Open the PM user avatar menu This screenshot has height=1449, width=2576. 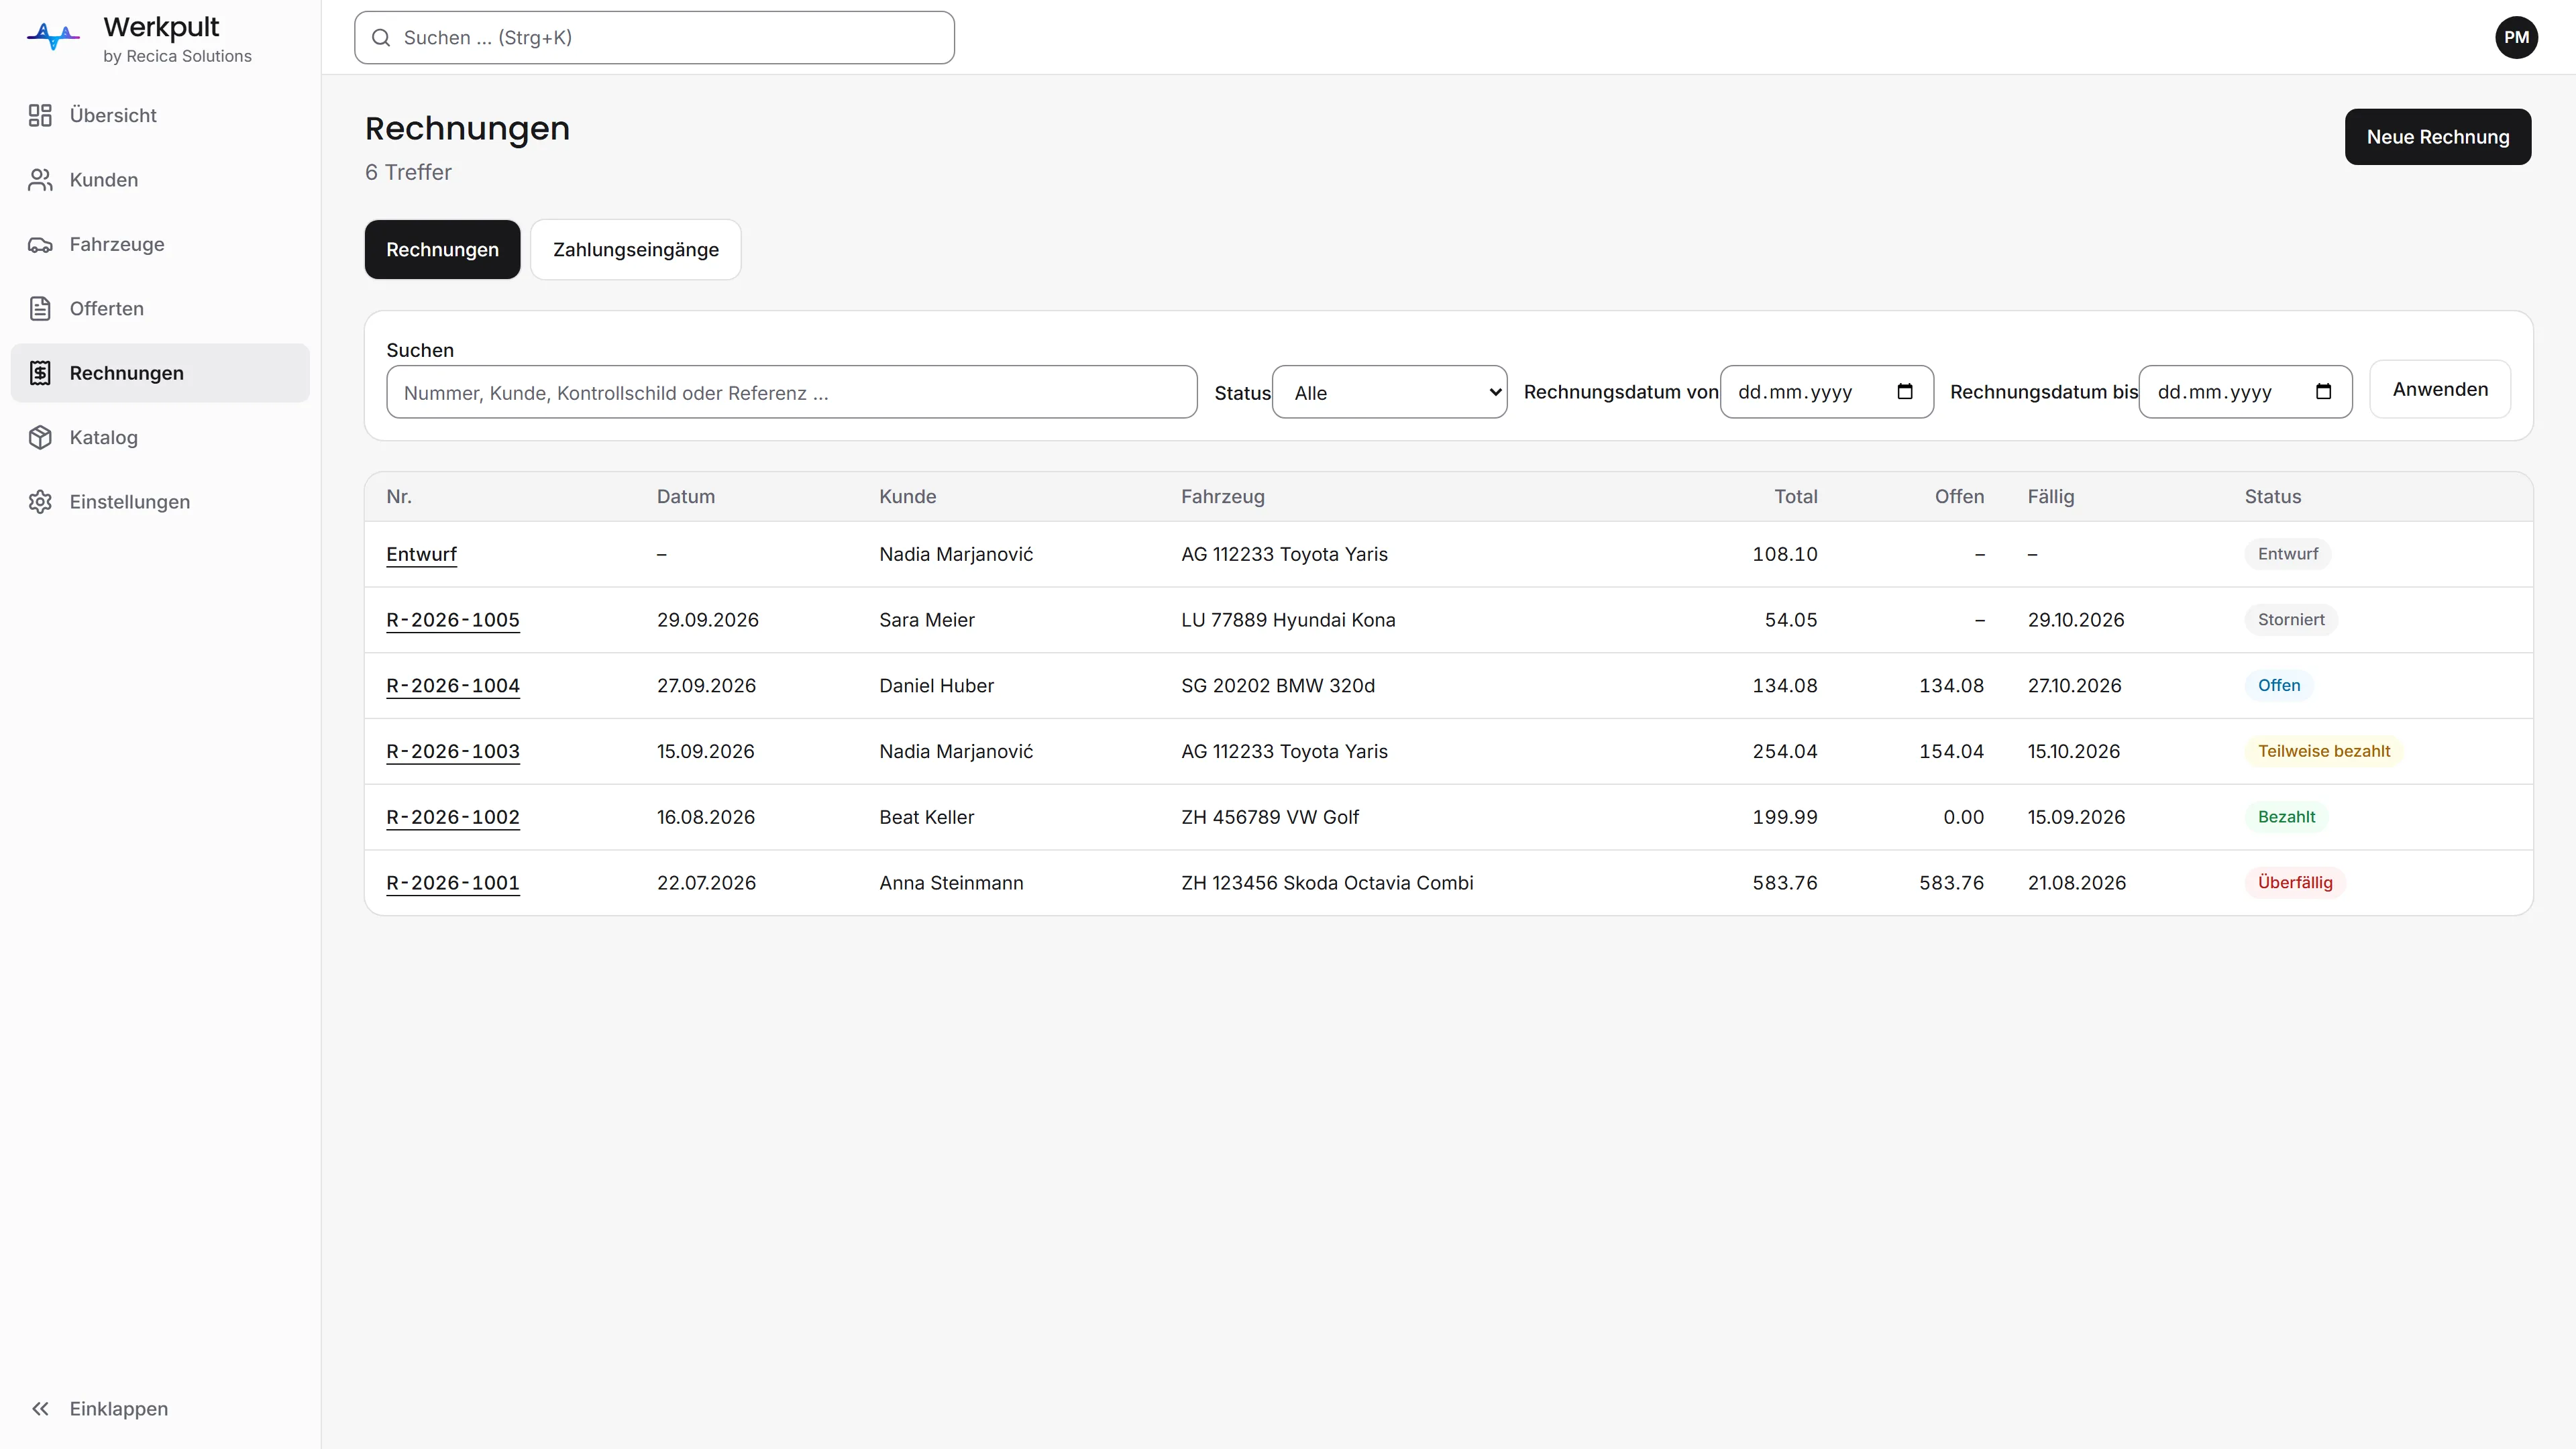[x=2516, y=38]
